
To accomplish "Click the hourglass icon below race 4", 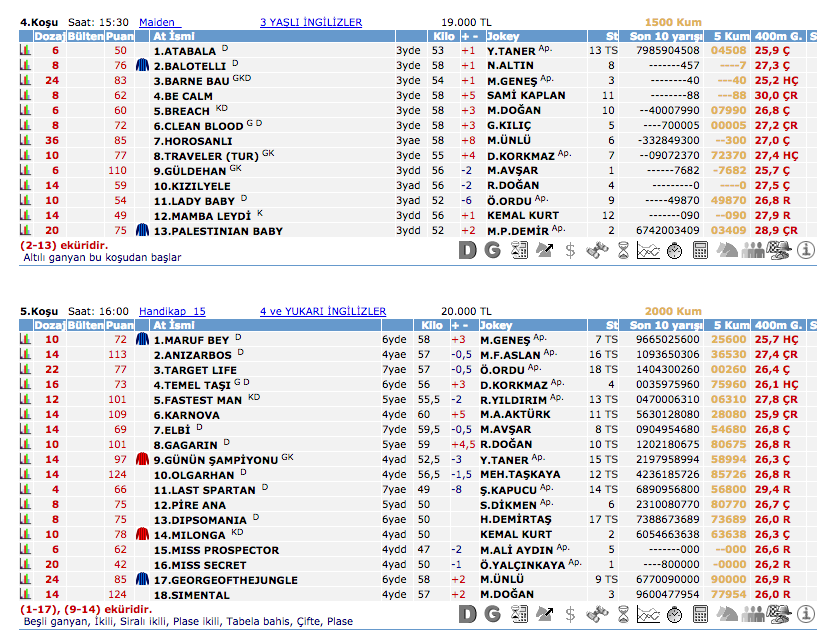I will pyautogui.click(x=622, y=250).
